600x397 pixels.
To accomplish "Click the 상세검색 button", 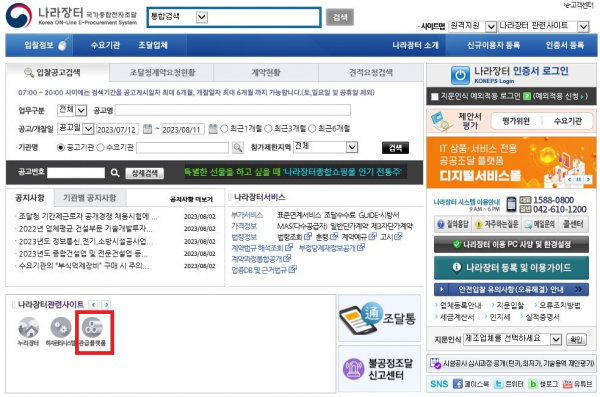I will 145,173.
